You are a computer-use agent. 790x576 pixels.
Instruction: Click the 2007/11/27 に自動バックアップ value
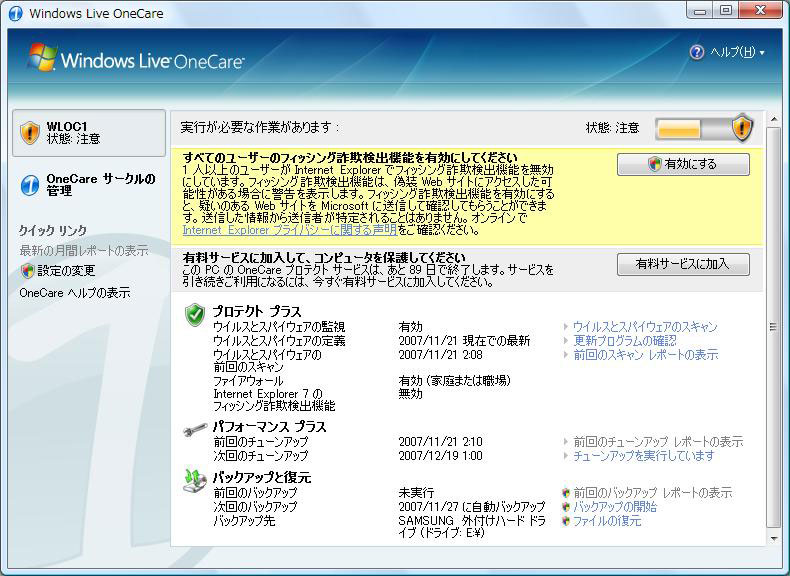(472, 506)
